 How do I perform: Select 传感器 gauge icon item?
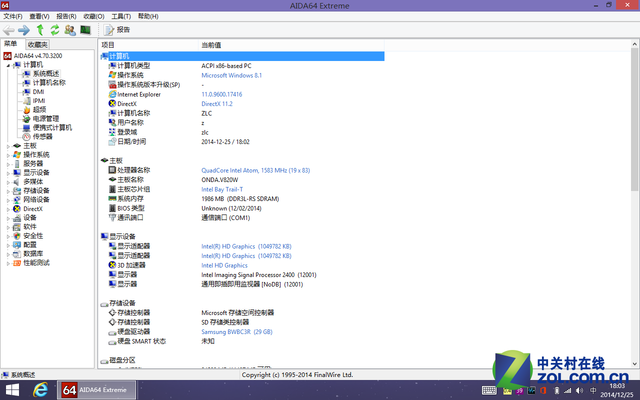pos(27,137)
